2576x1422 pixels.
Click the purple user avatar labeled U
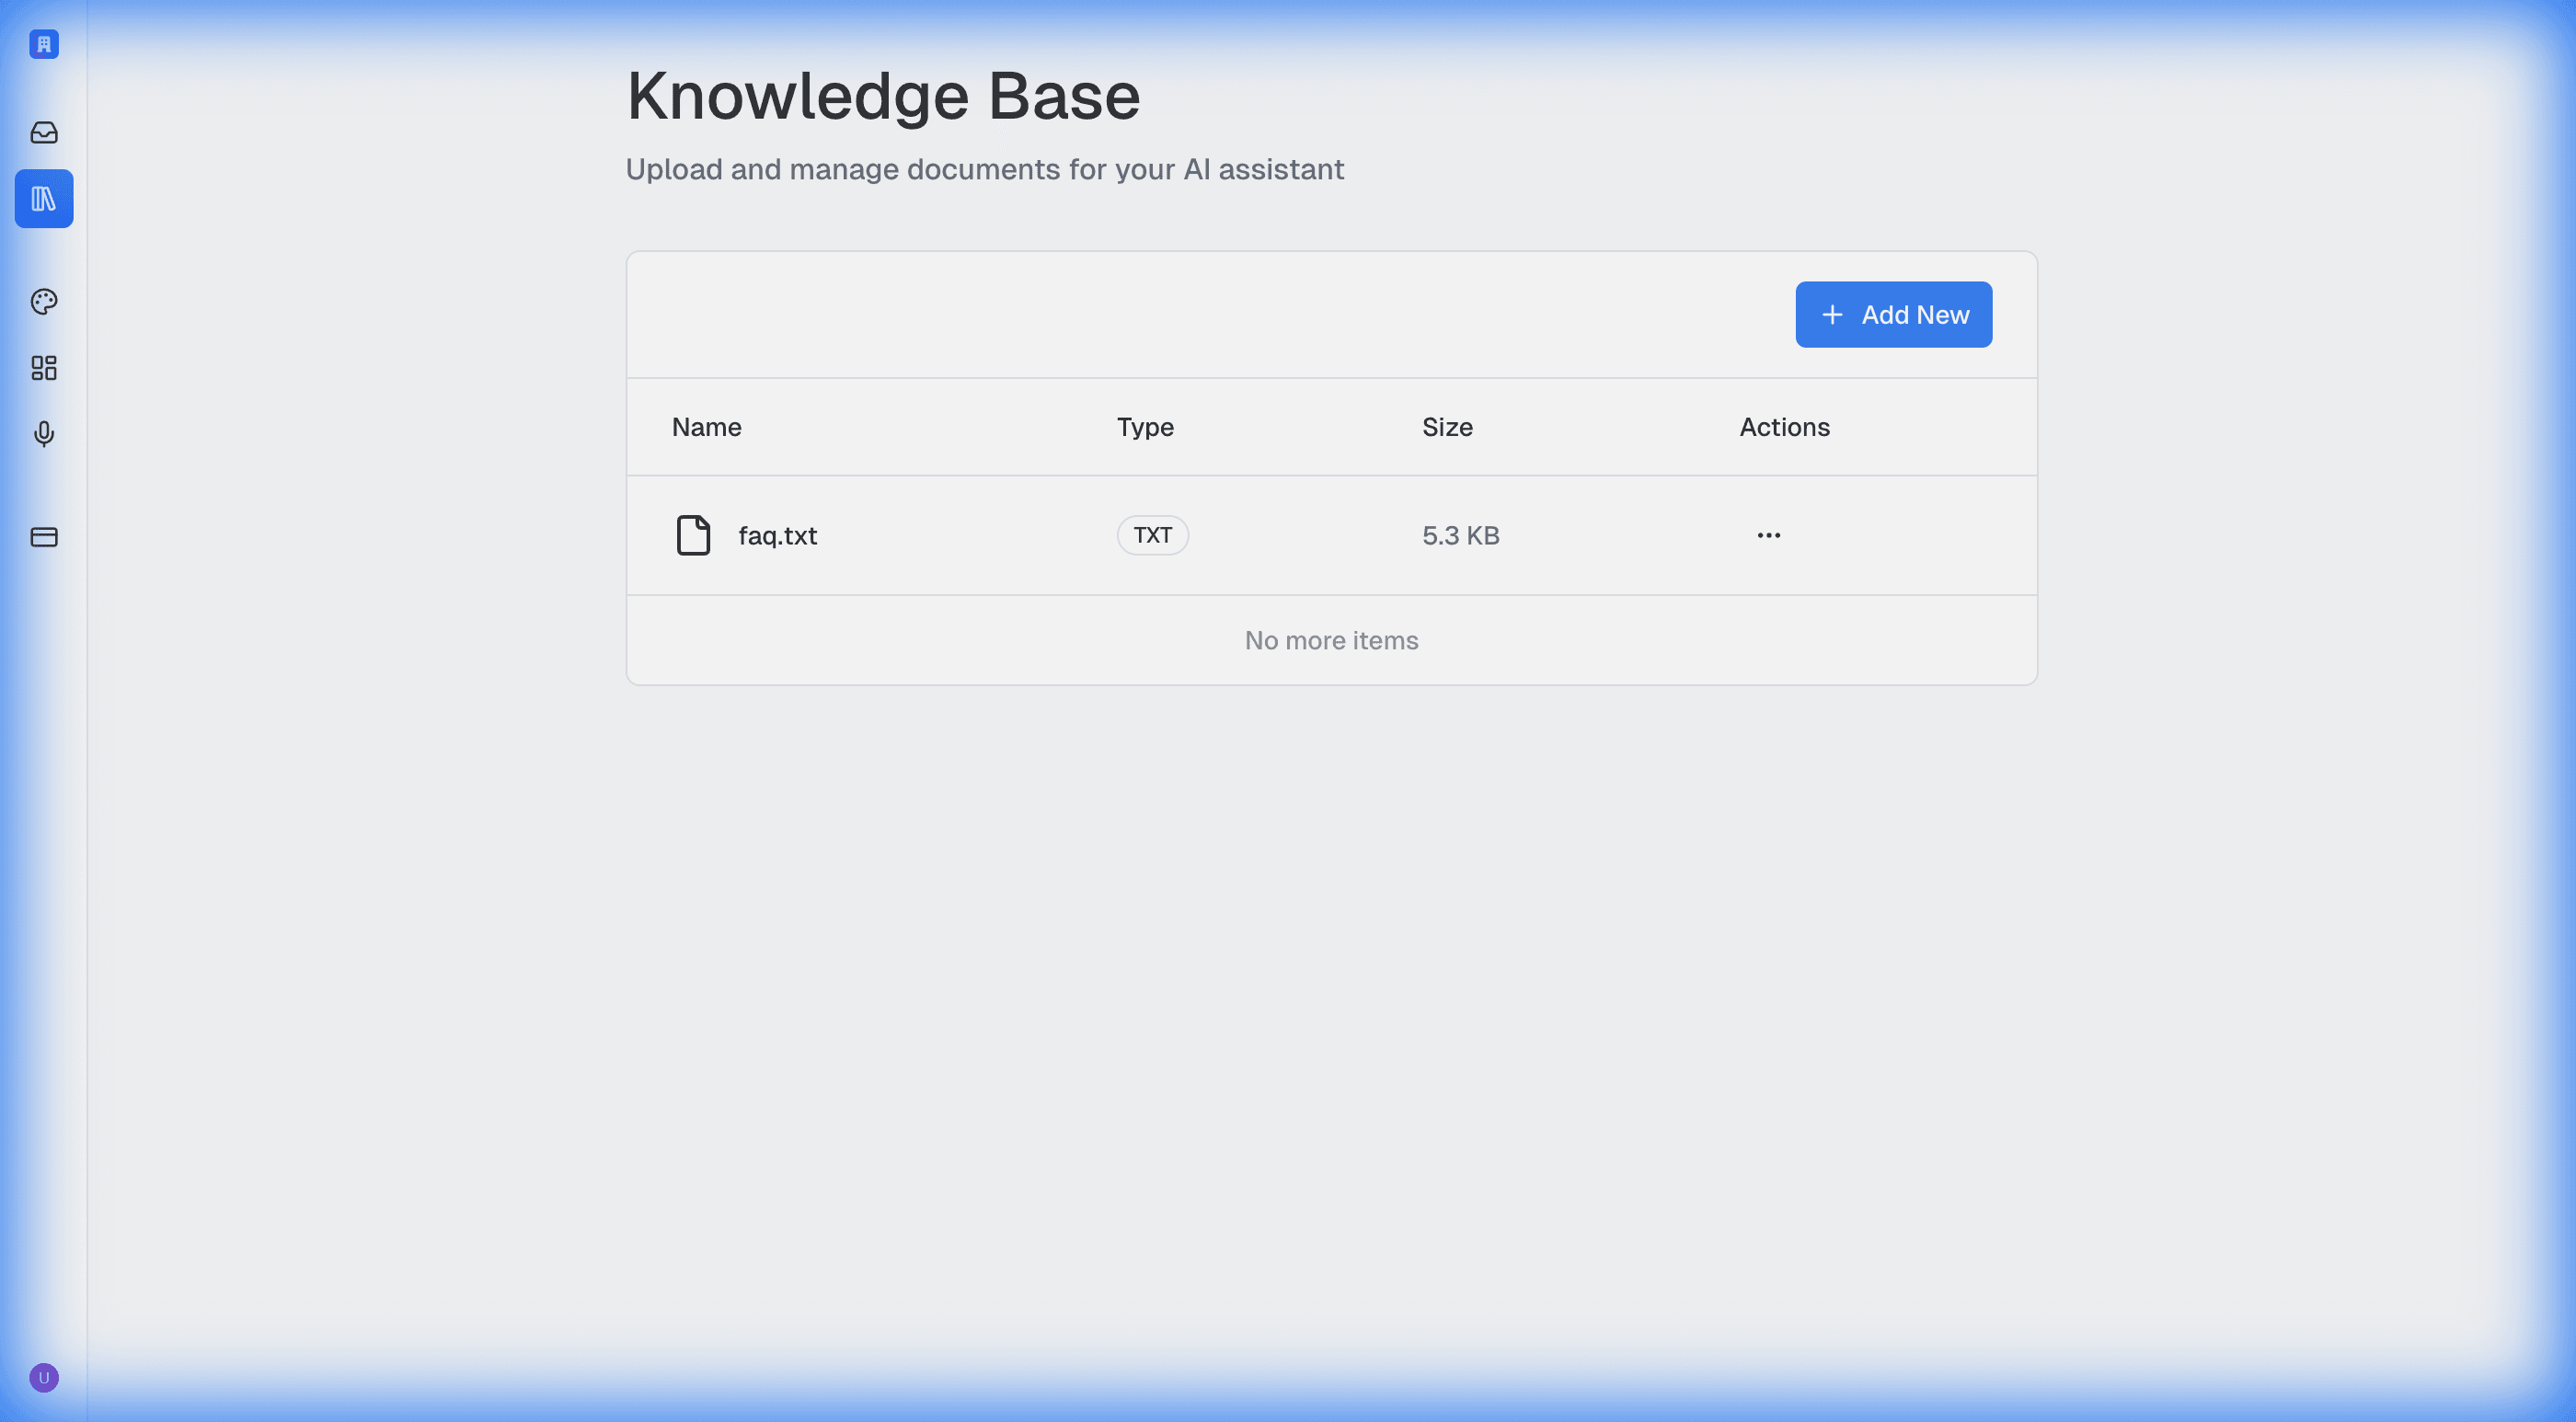point(45,1377)
